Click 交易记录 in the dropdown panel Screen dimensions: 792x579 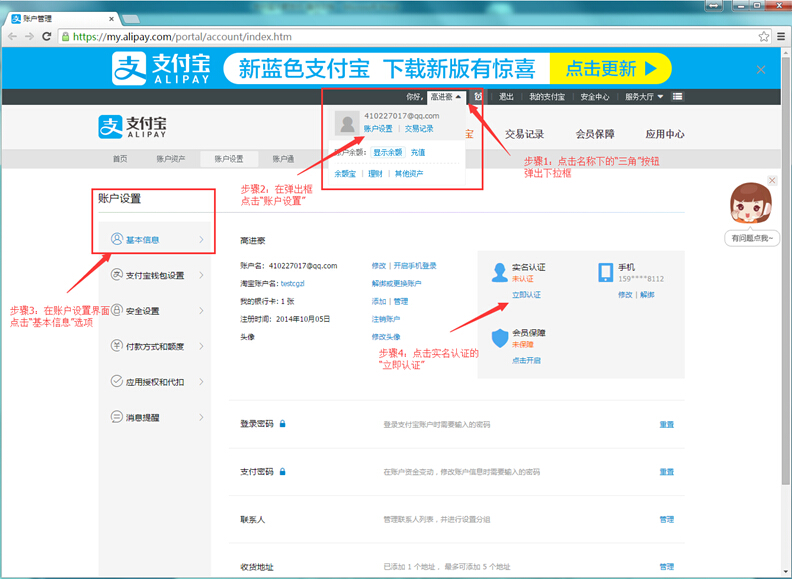point(419,128)
